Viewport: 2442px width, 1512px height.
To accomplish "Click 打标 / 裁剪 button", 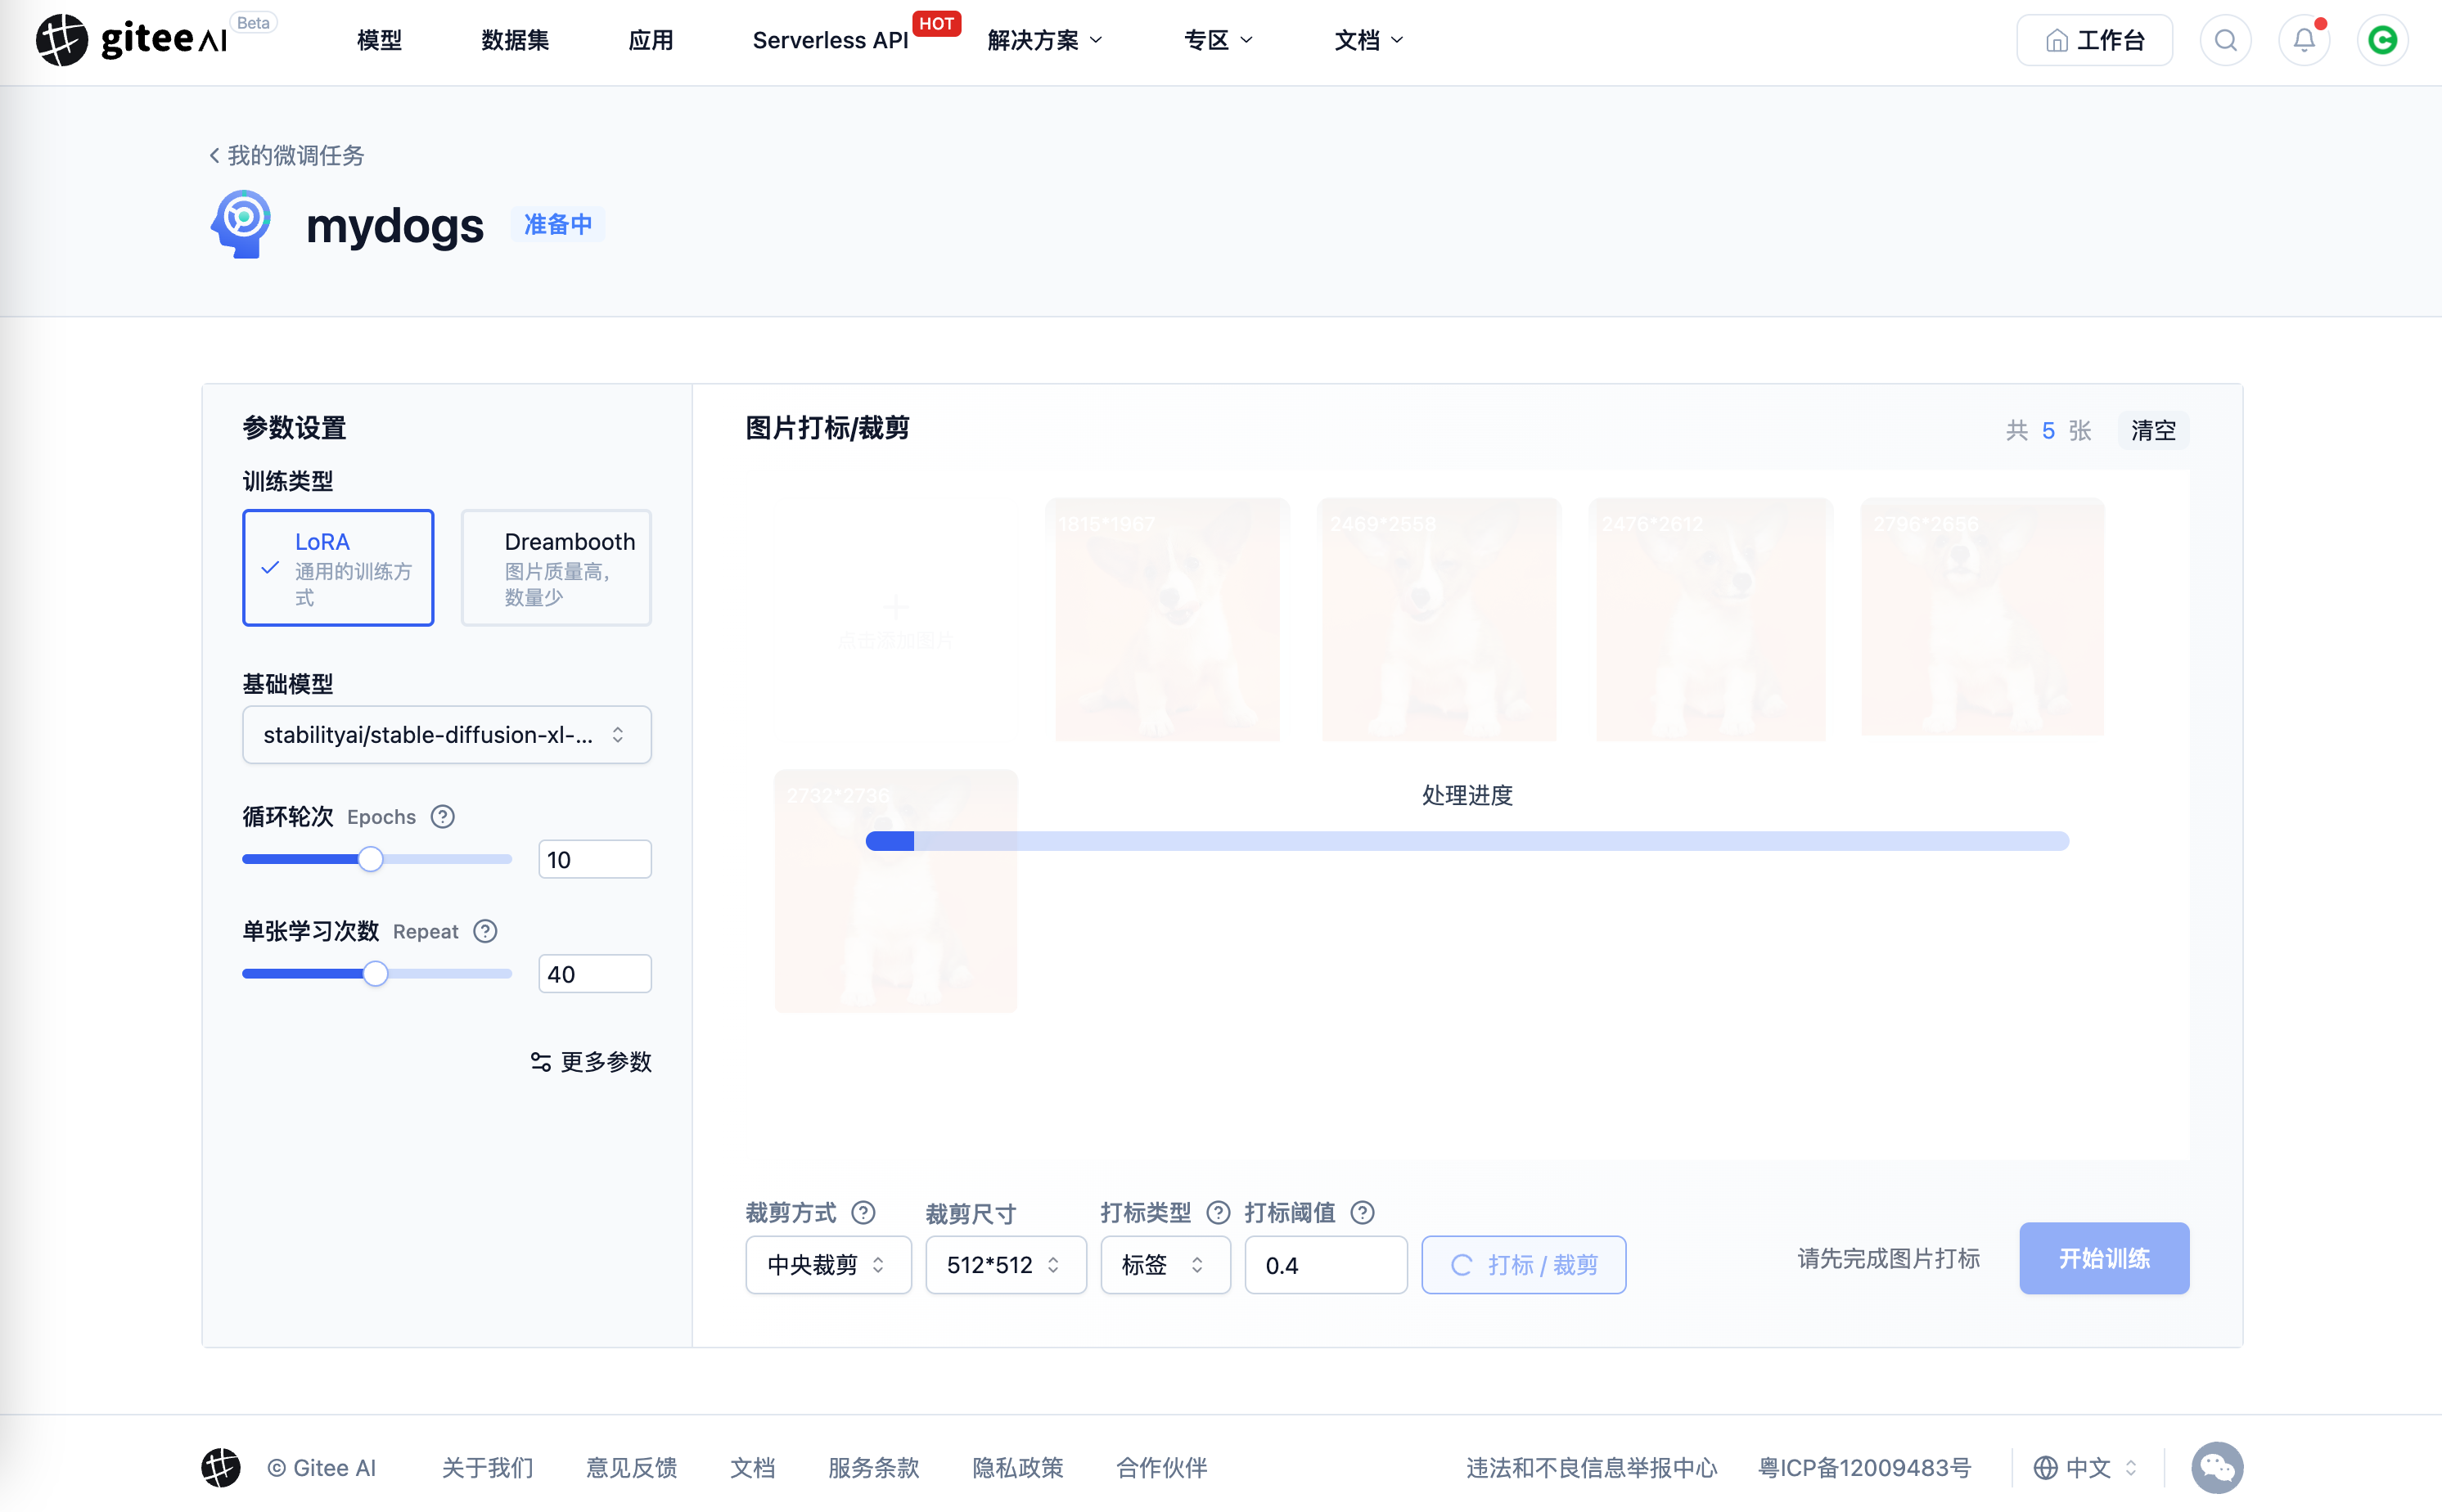I will point(1523,1265).
